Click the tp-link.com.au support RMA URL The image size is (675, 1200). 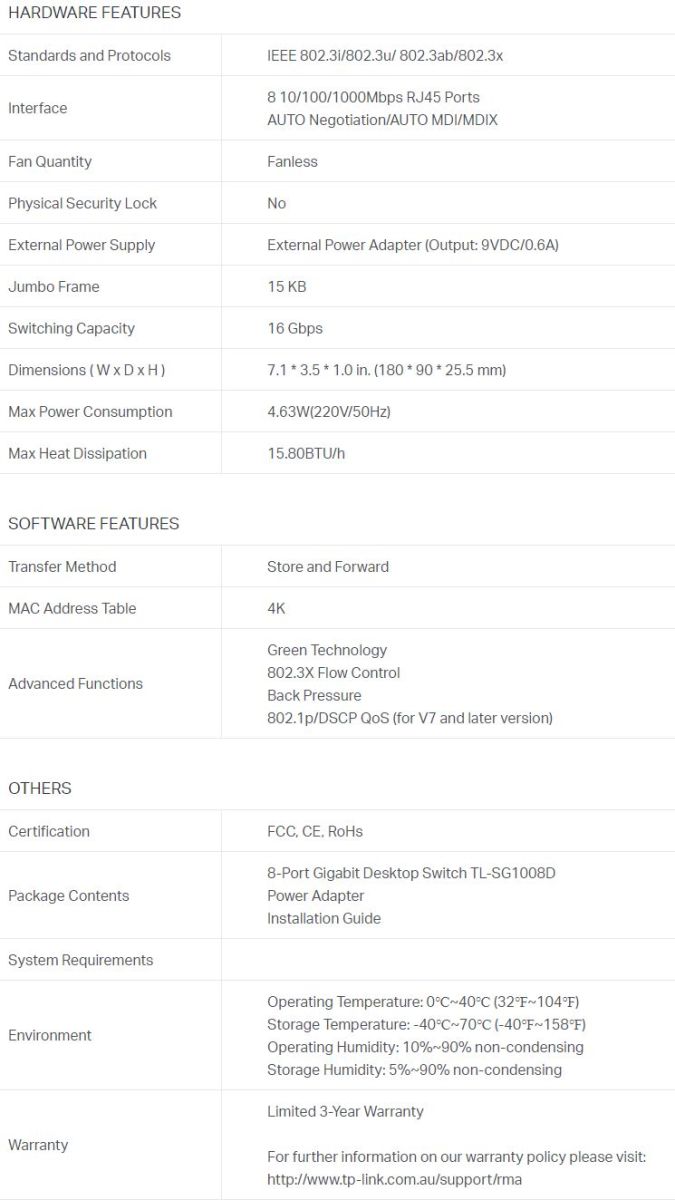coord(394,1179)
